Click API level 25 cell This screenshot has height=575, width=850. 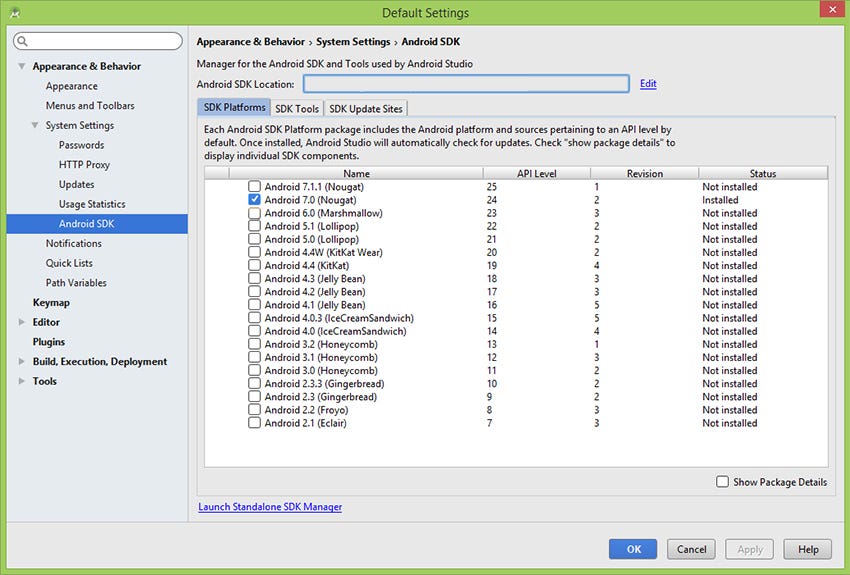point(492,187)
